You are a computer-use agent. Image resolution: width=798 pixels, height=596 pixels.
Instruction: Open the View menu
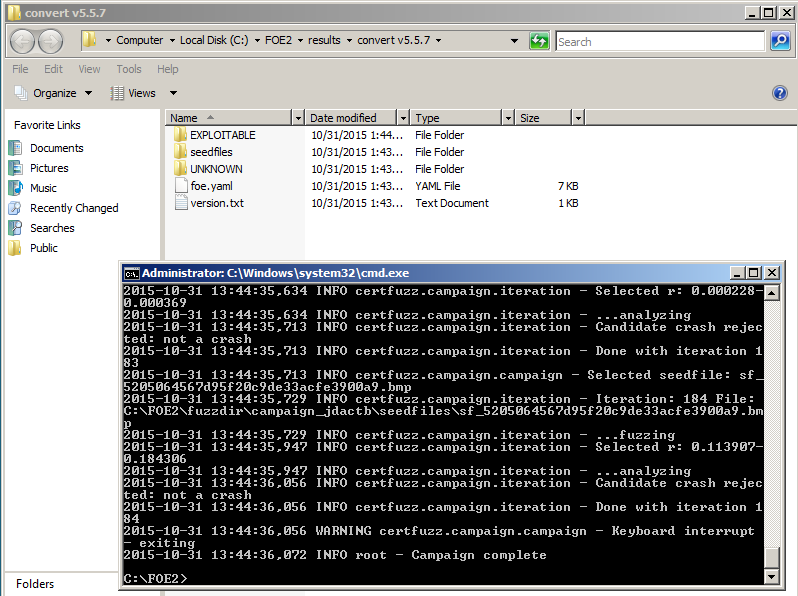tap(89, 69)
